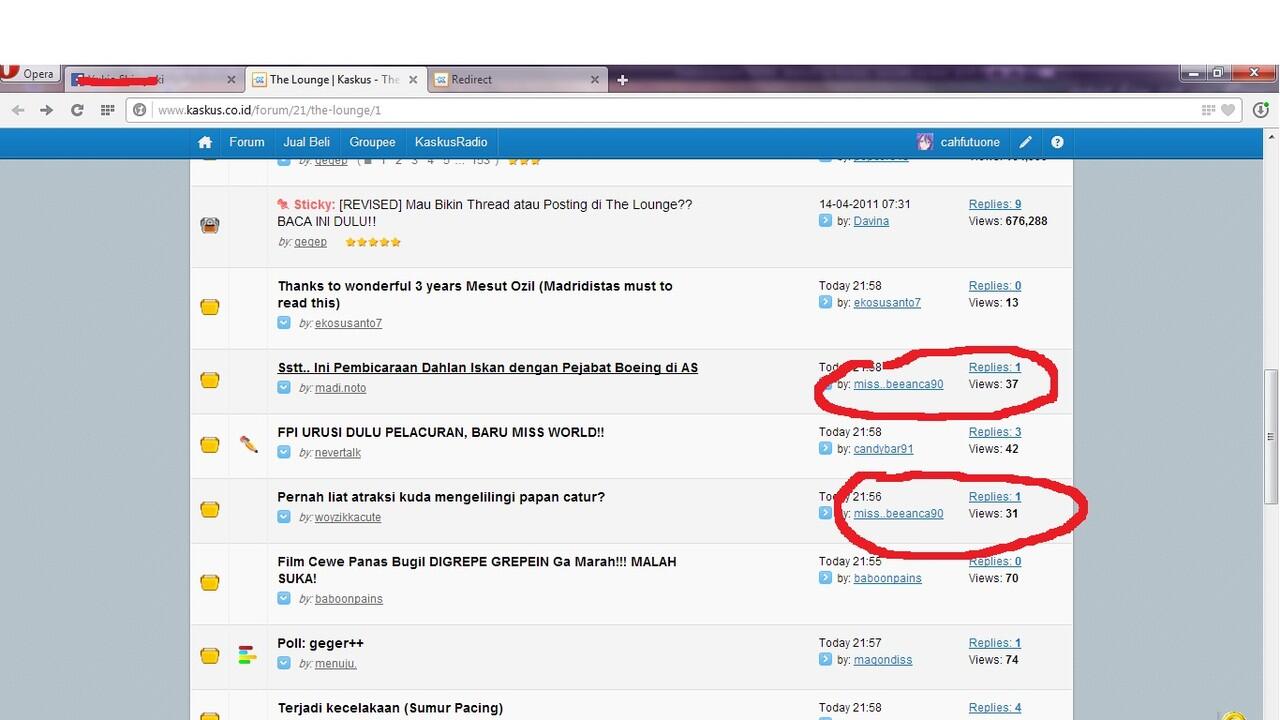Image resolution: width=1280 pixels, height=720 pixels.
Task: Expand preview arrow next to nevertalk
Action: pyautogui.click(x=284, y=452)
